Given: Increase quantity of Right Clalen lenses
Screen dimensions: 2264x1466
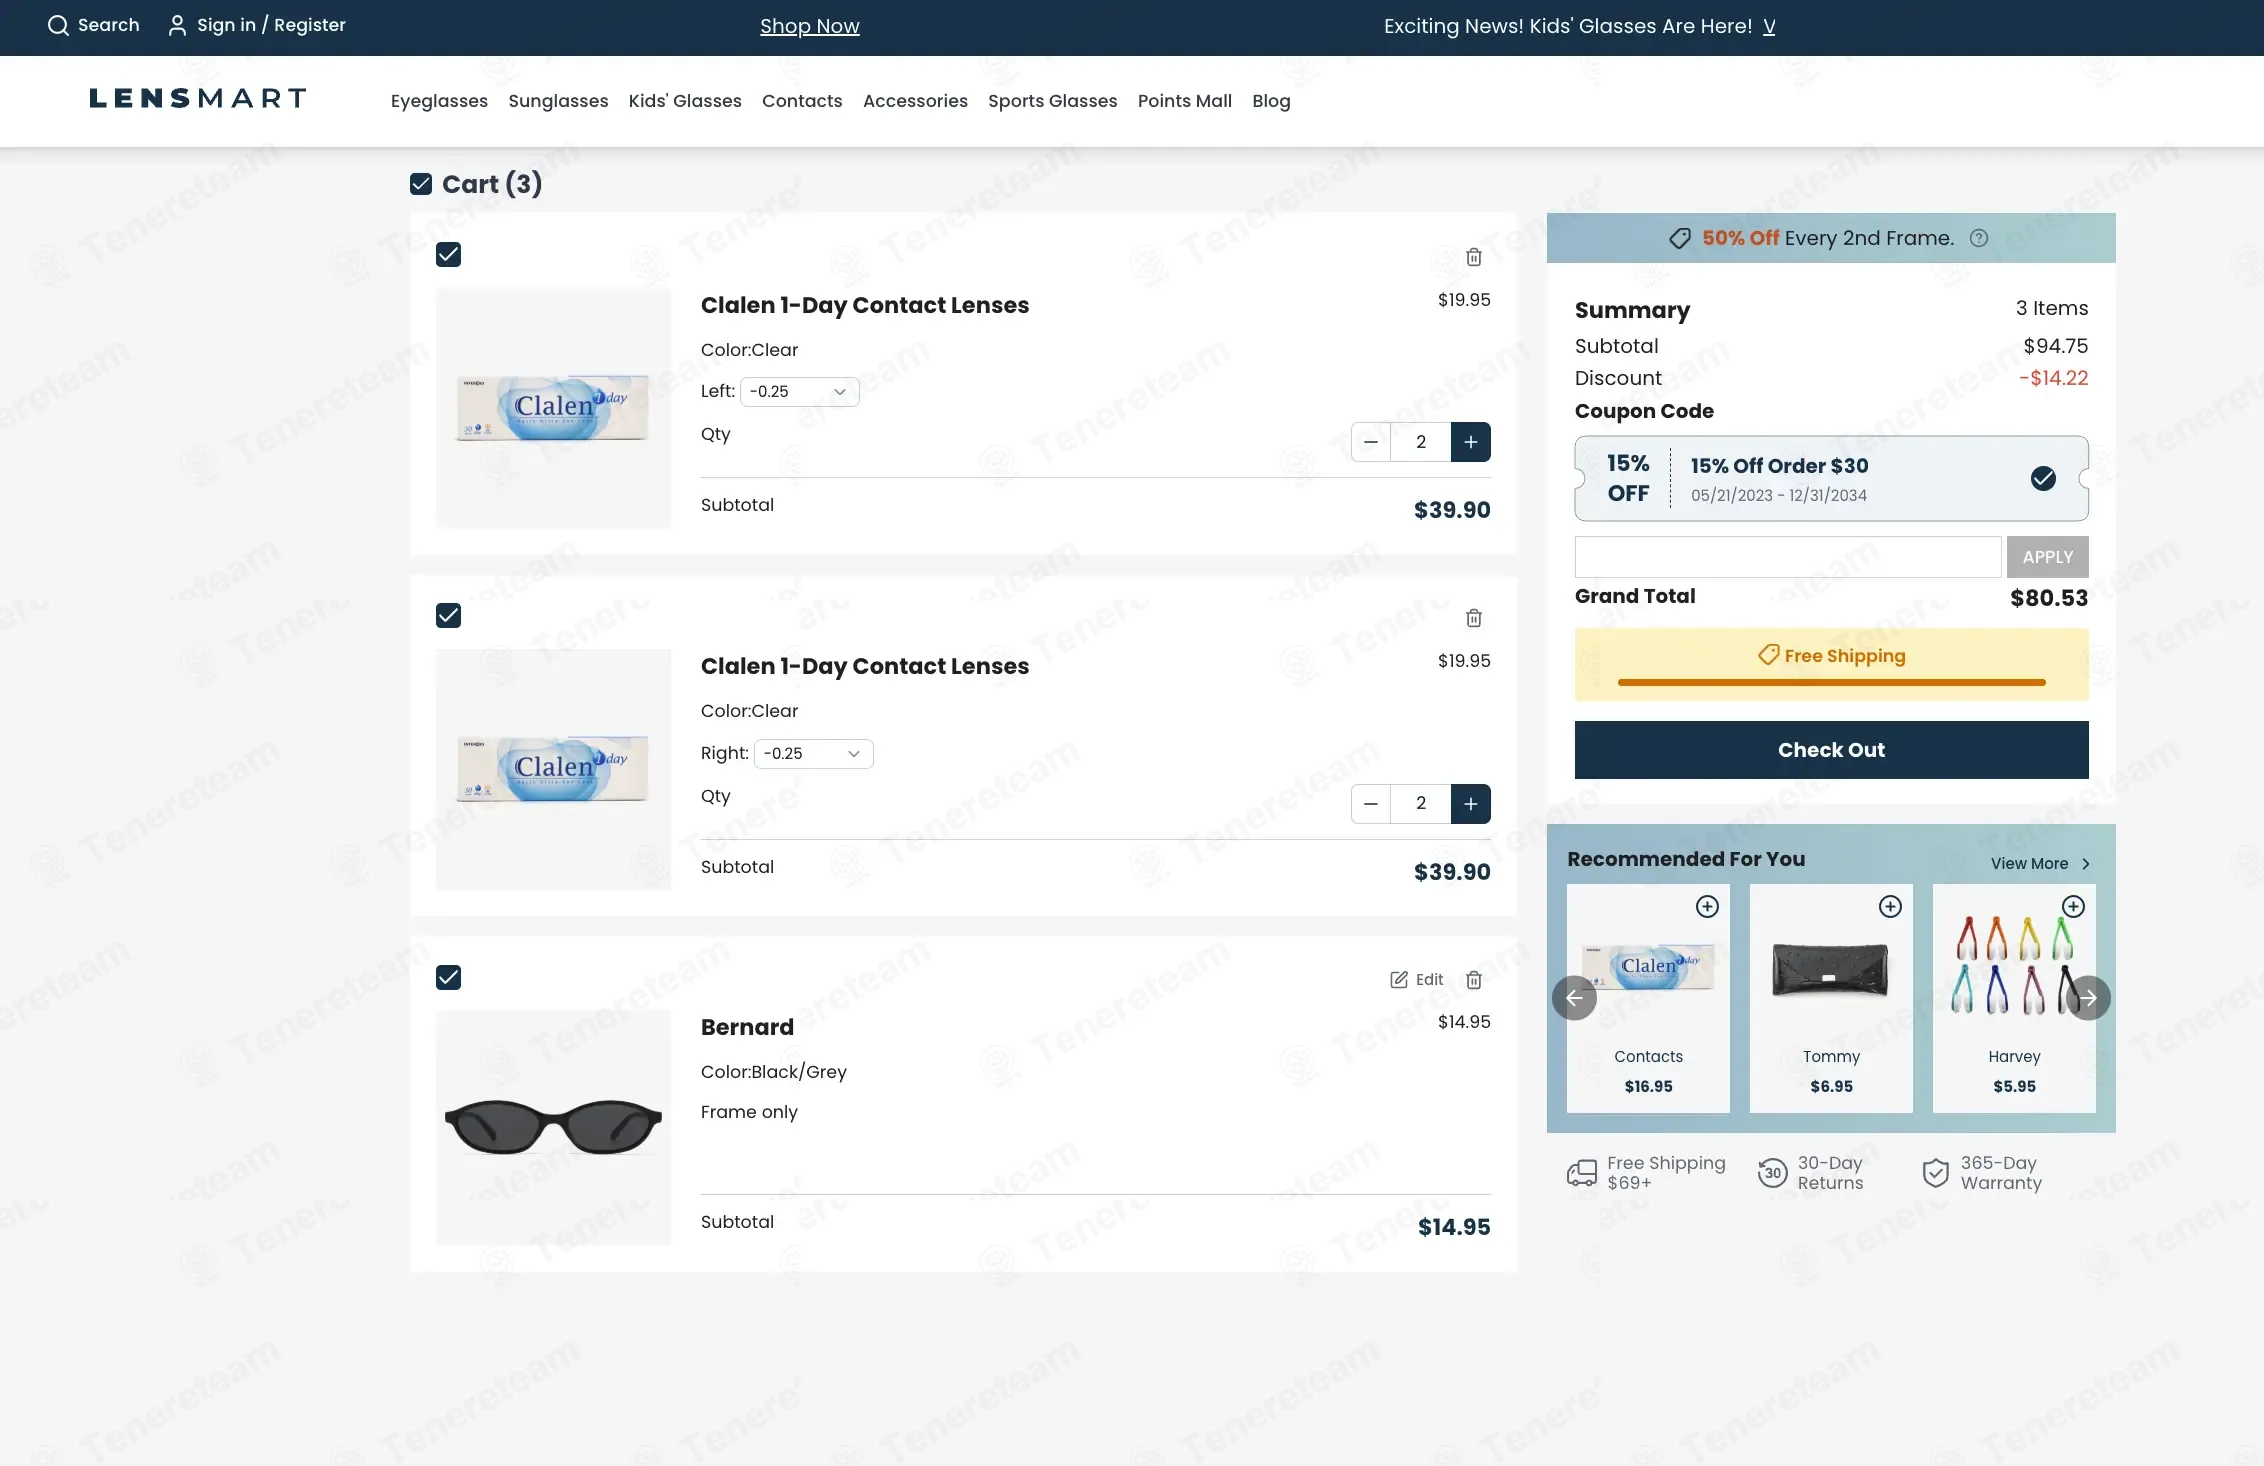Looking at the screenshot, I should point(1471,804).
